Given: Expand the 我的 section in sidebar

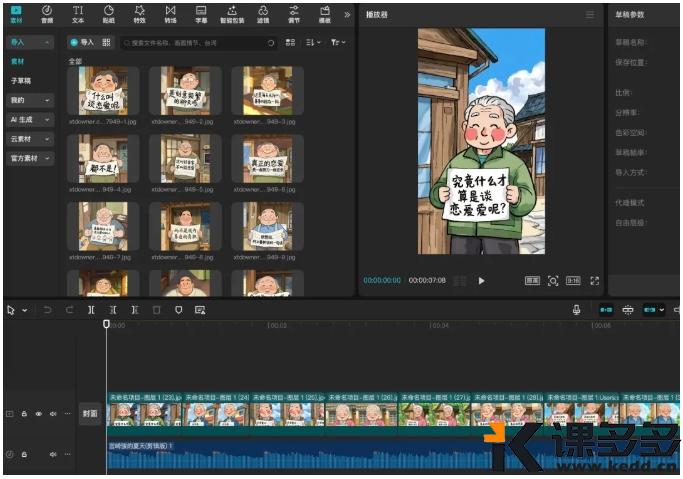Looking at the screenshot, I should coord(30,101).
